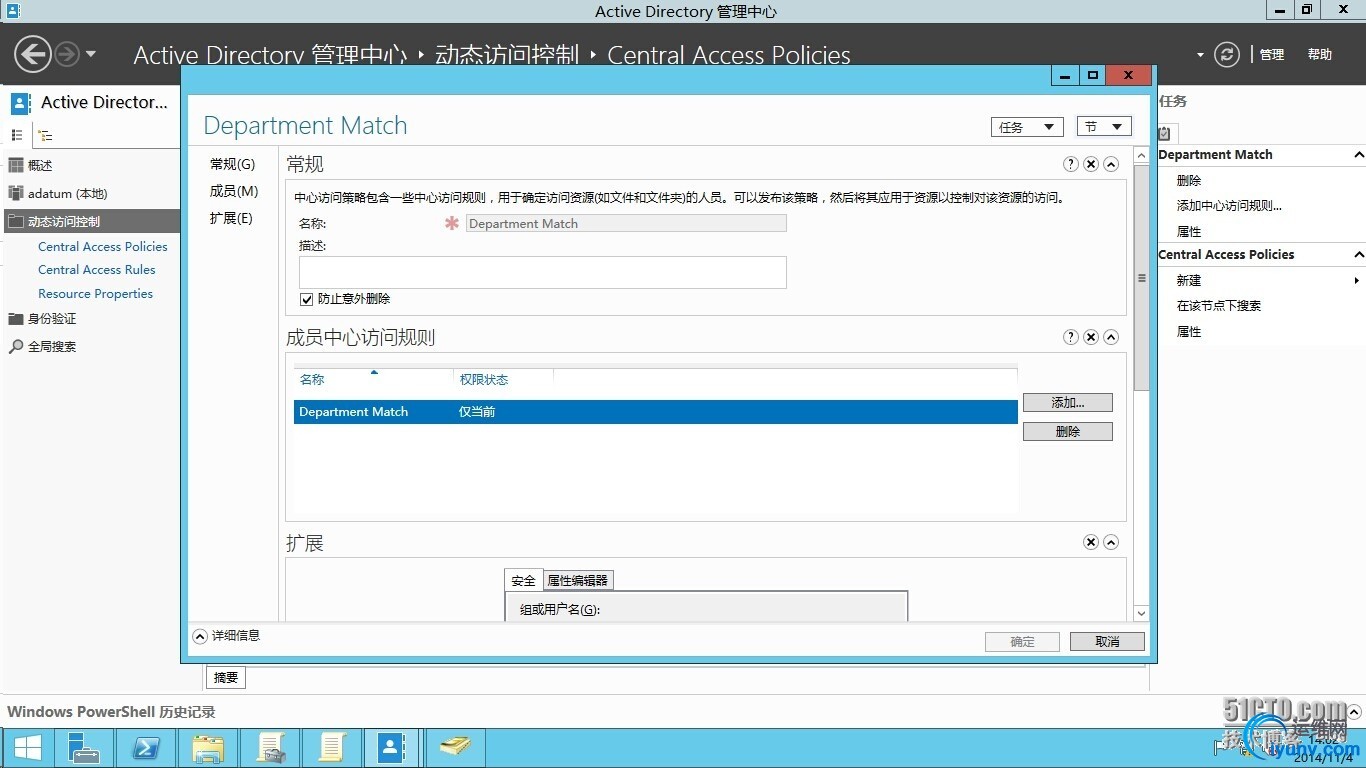Collapse the 成员中心访问规则 section

tap(1111, 337)
